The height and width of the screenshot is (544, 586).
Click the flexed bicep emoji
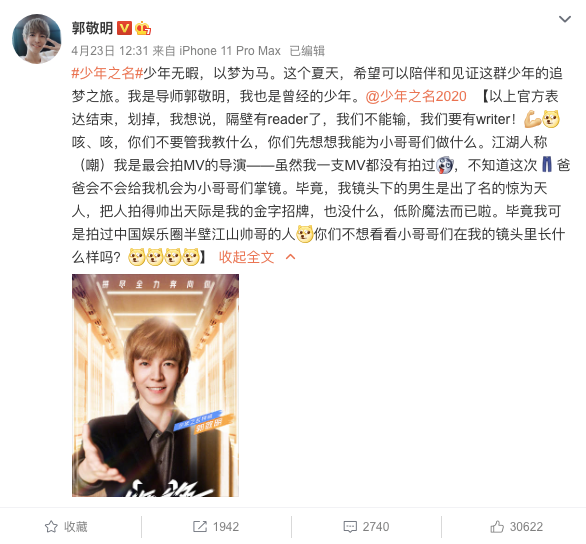pyautogui.click(x=532, y=119)
